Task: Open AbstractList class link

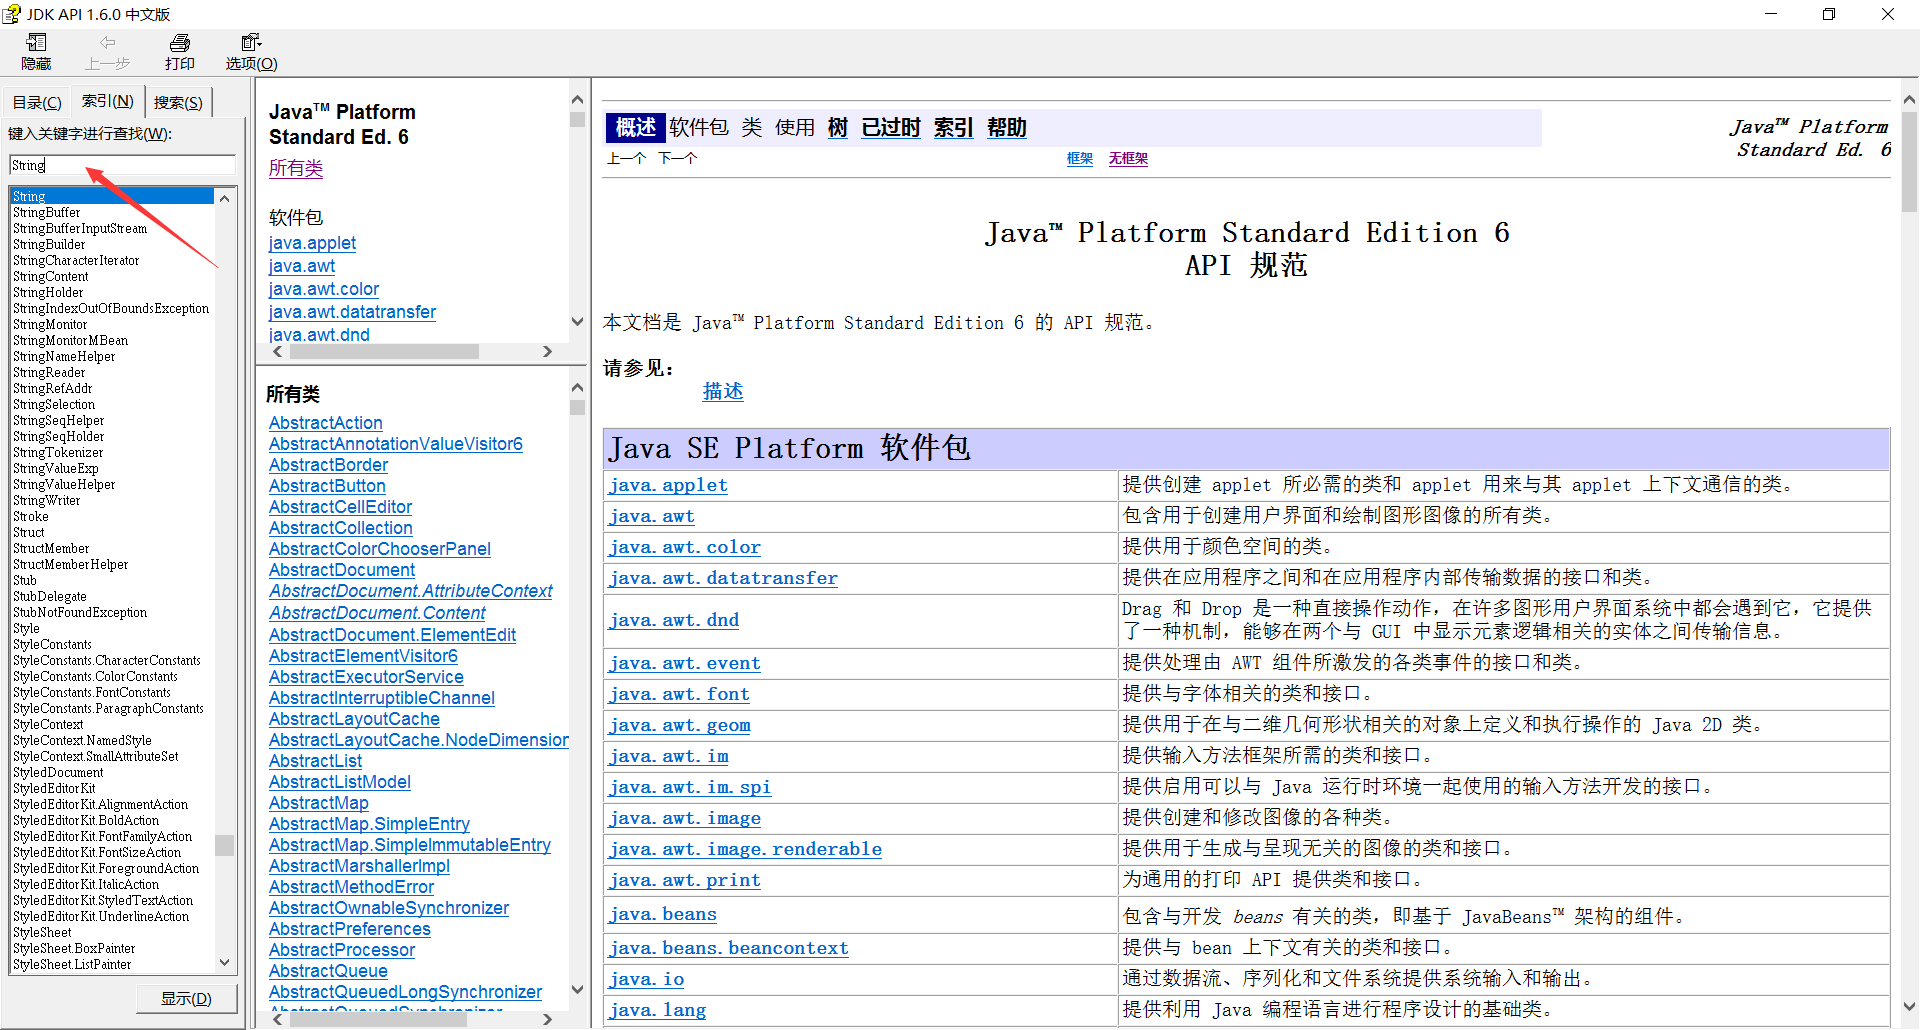Action: [x=316, y=761]
